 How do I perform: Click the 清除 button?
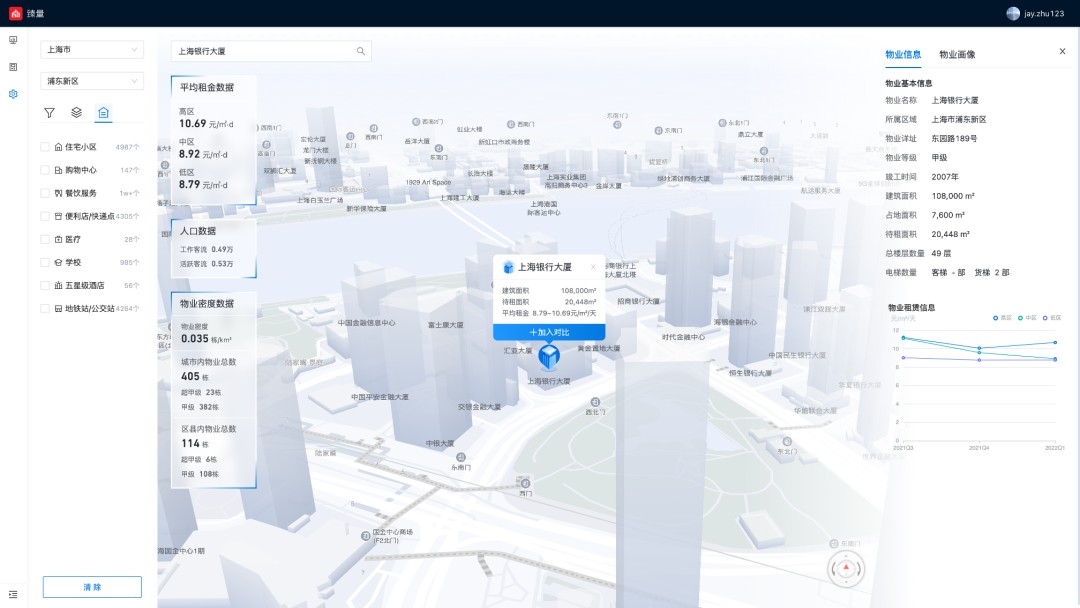92,587
